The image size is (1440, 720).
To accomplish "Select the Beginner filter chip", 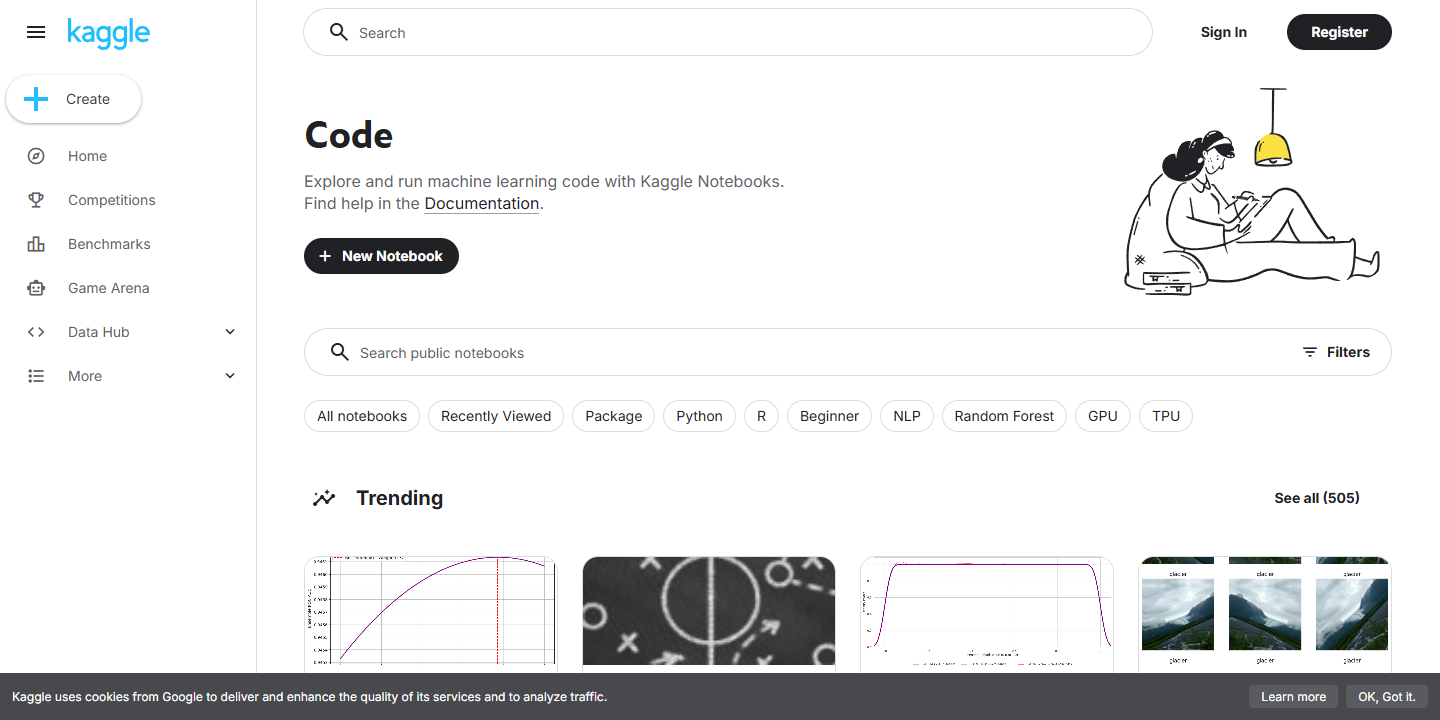I will 829,416.
